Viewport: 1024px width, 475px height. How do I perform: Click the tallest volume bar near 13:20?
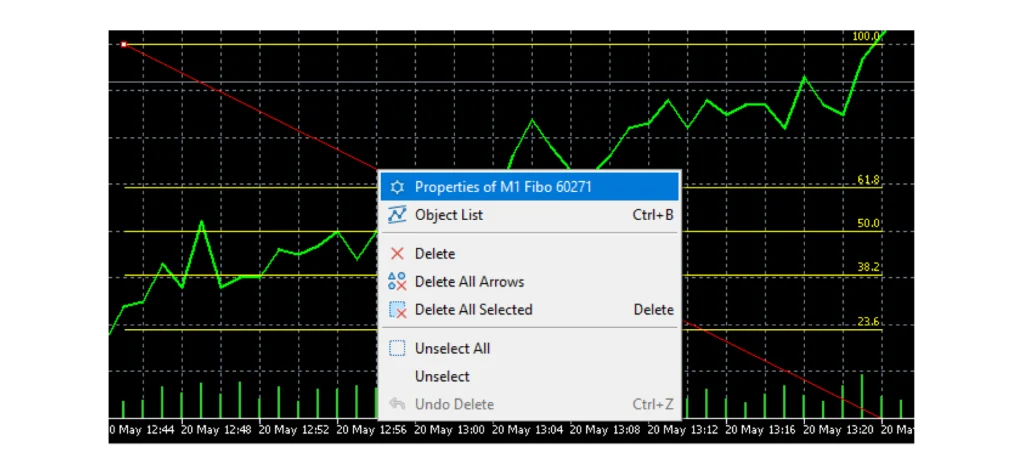pos(861,396)
